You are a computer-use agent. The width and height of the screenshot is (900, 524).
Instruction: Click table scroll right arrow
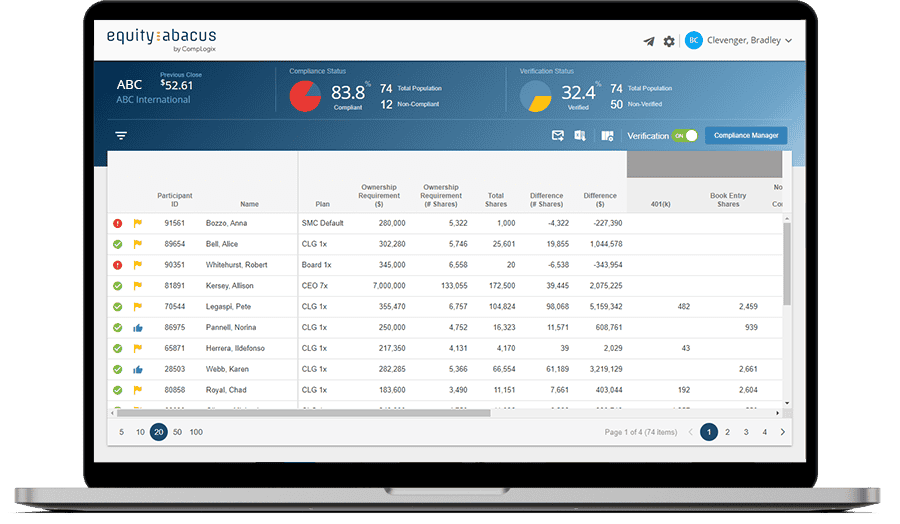pos(778,413)
